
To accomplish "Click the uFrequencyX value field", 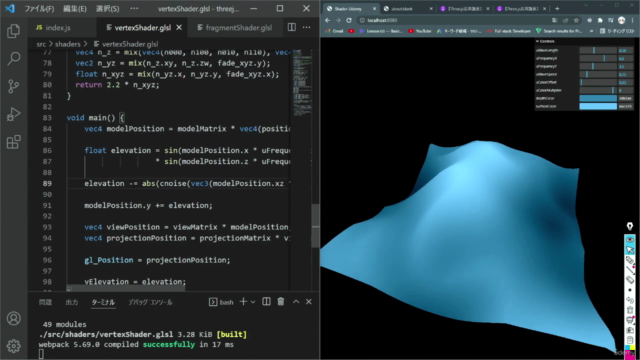I will 625,58.
